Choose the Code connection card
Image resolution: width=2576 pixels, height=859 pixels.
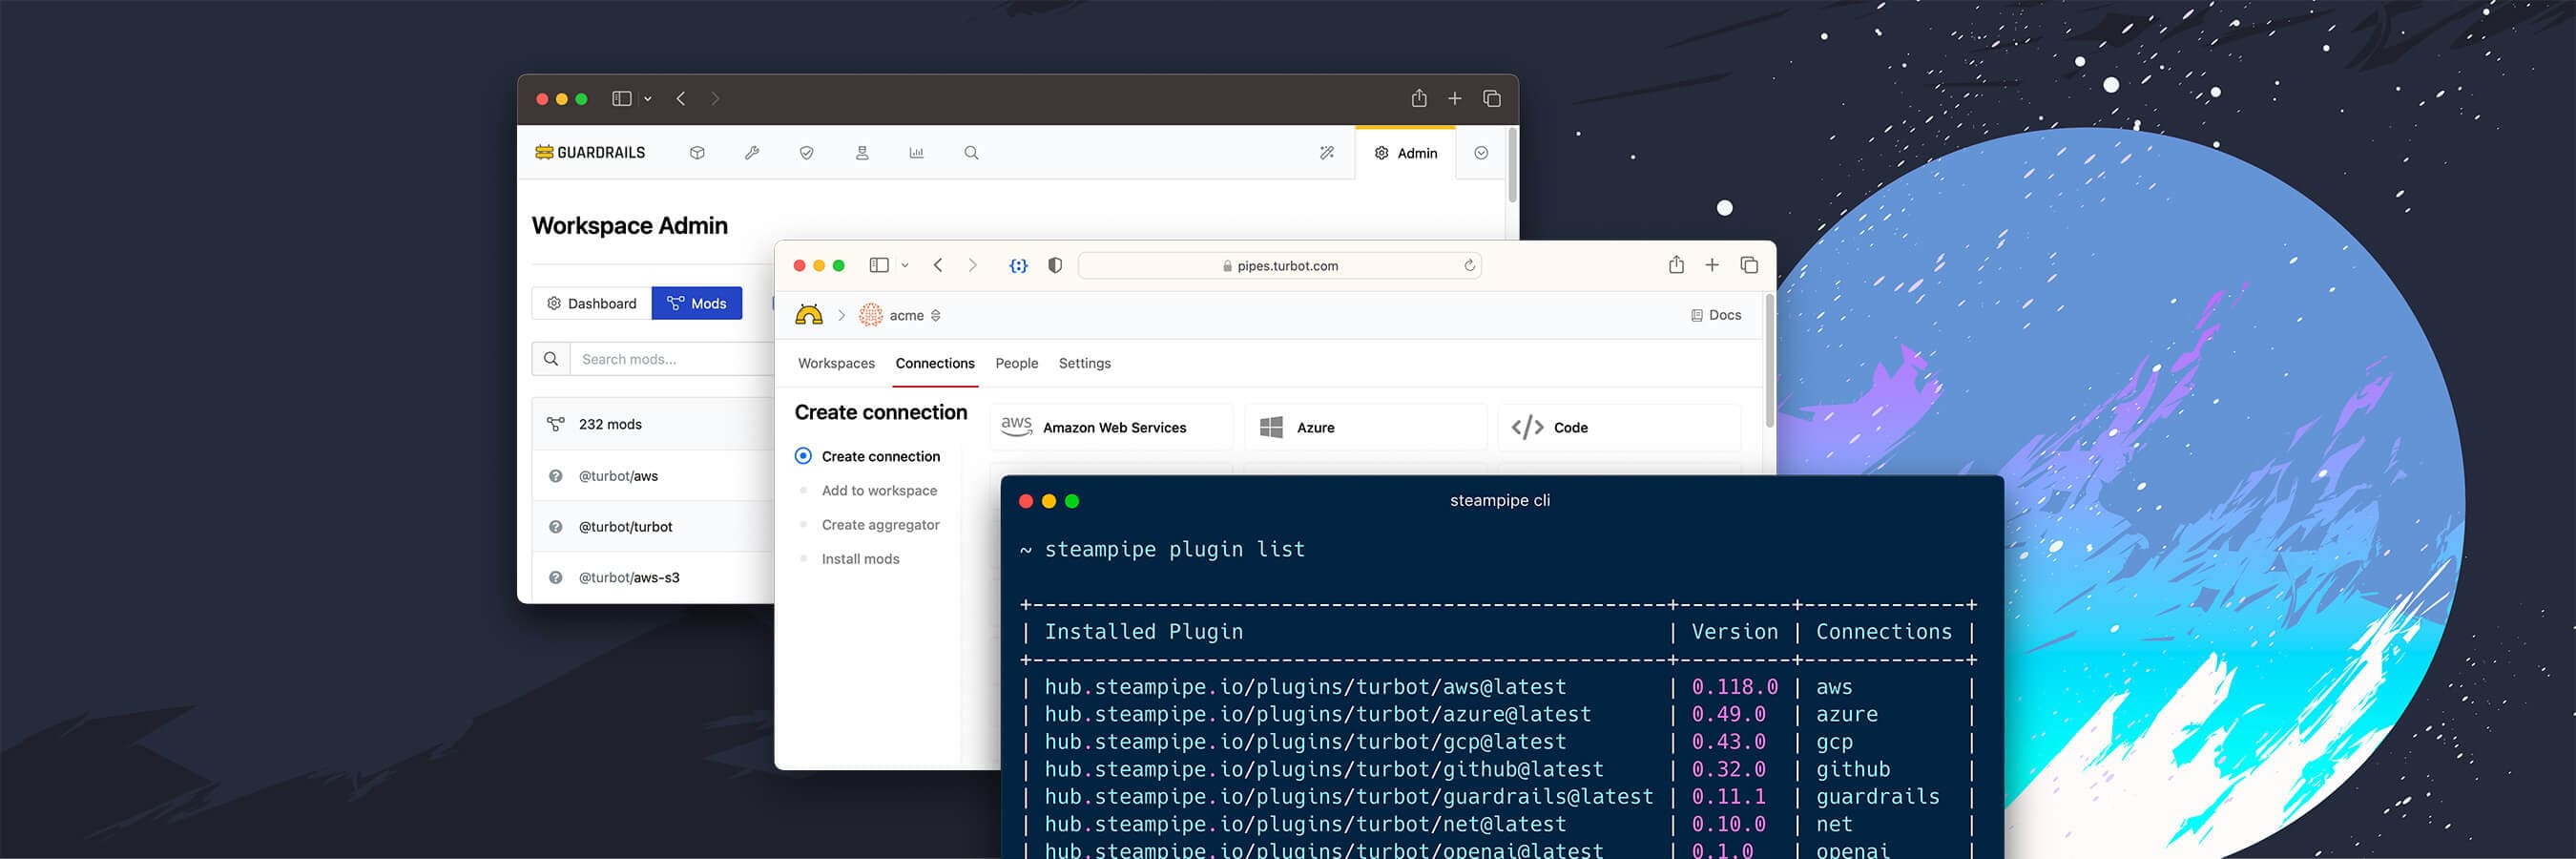pyautogui.click(x=1619, y=427)
